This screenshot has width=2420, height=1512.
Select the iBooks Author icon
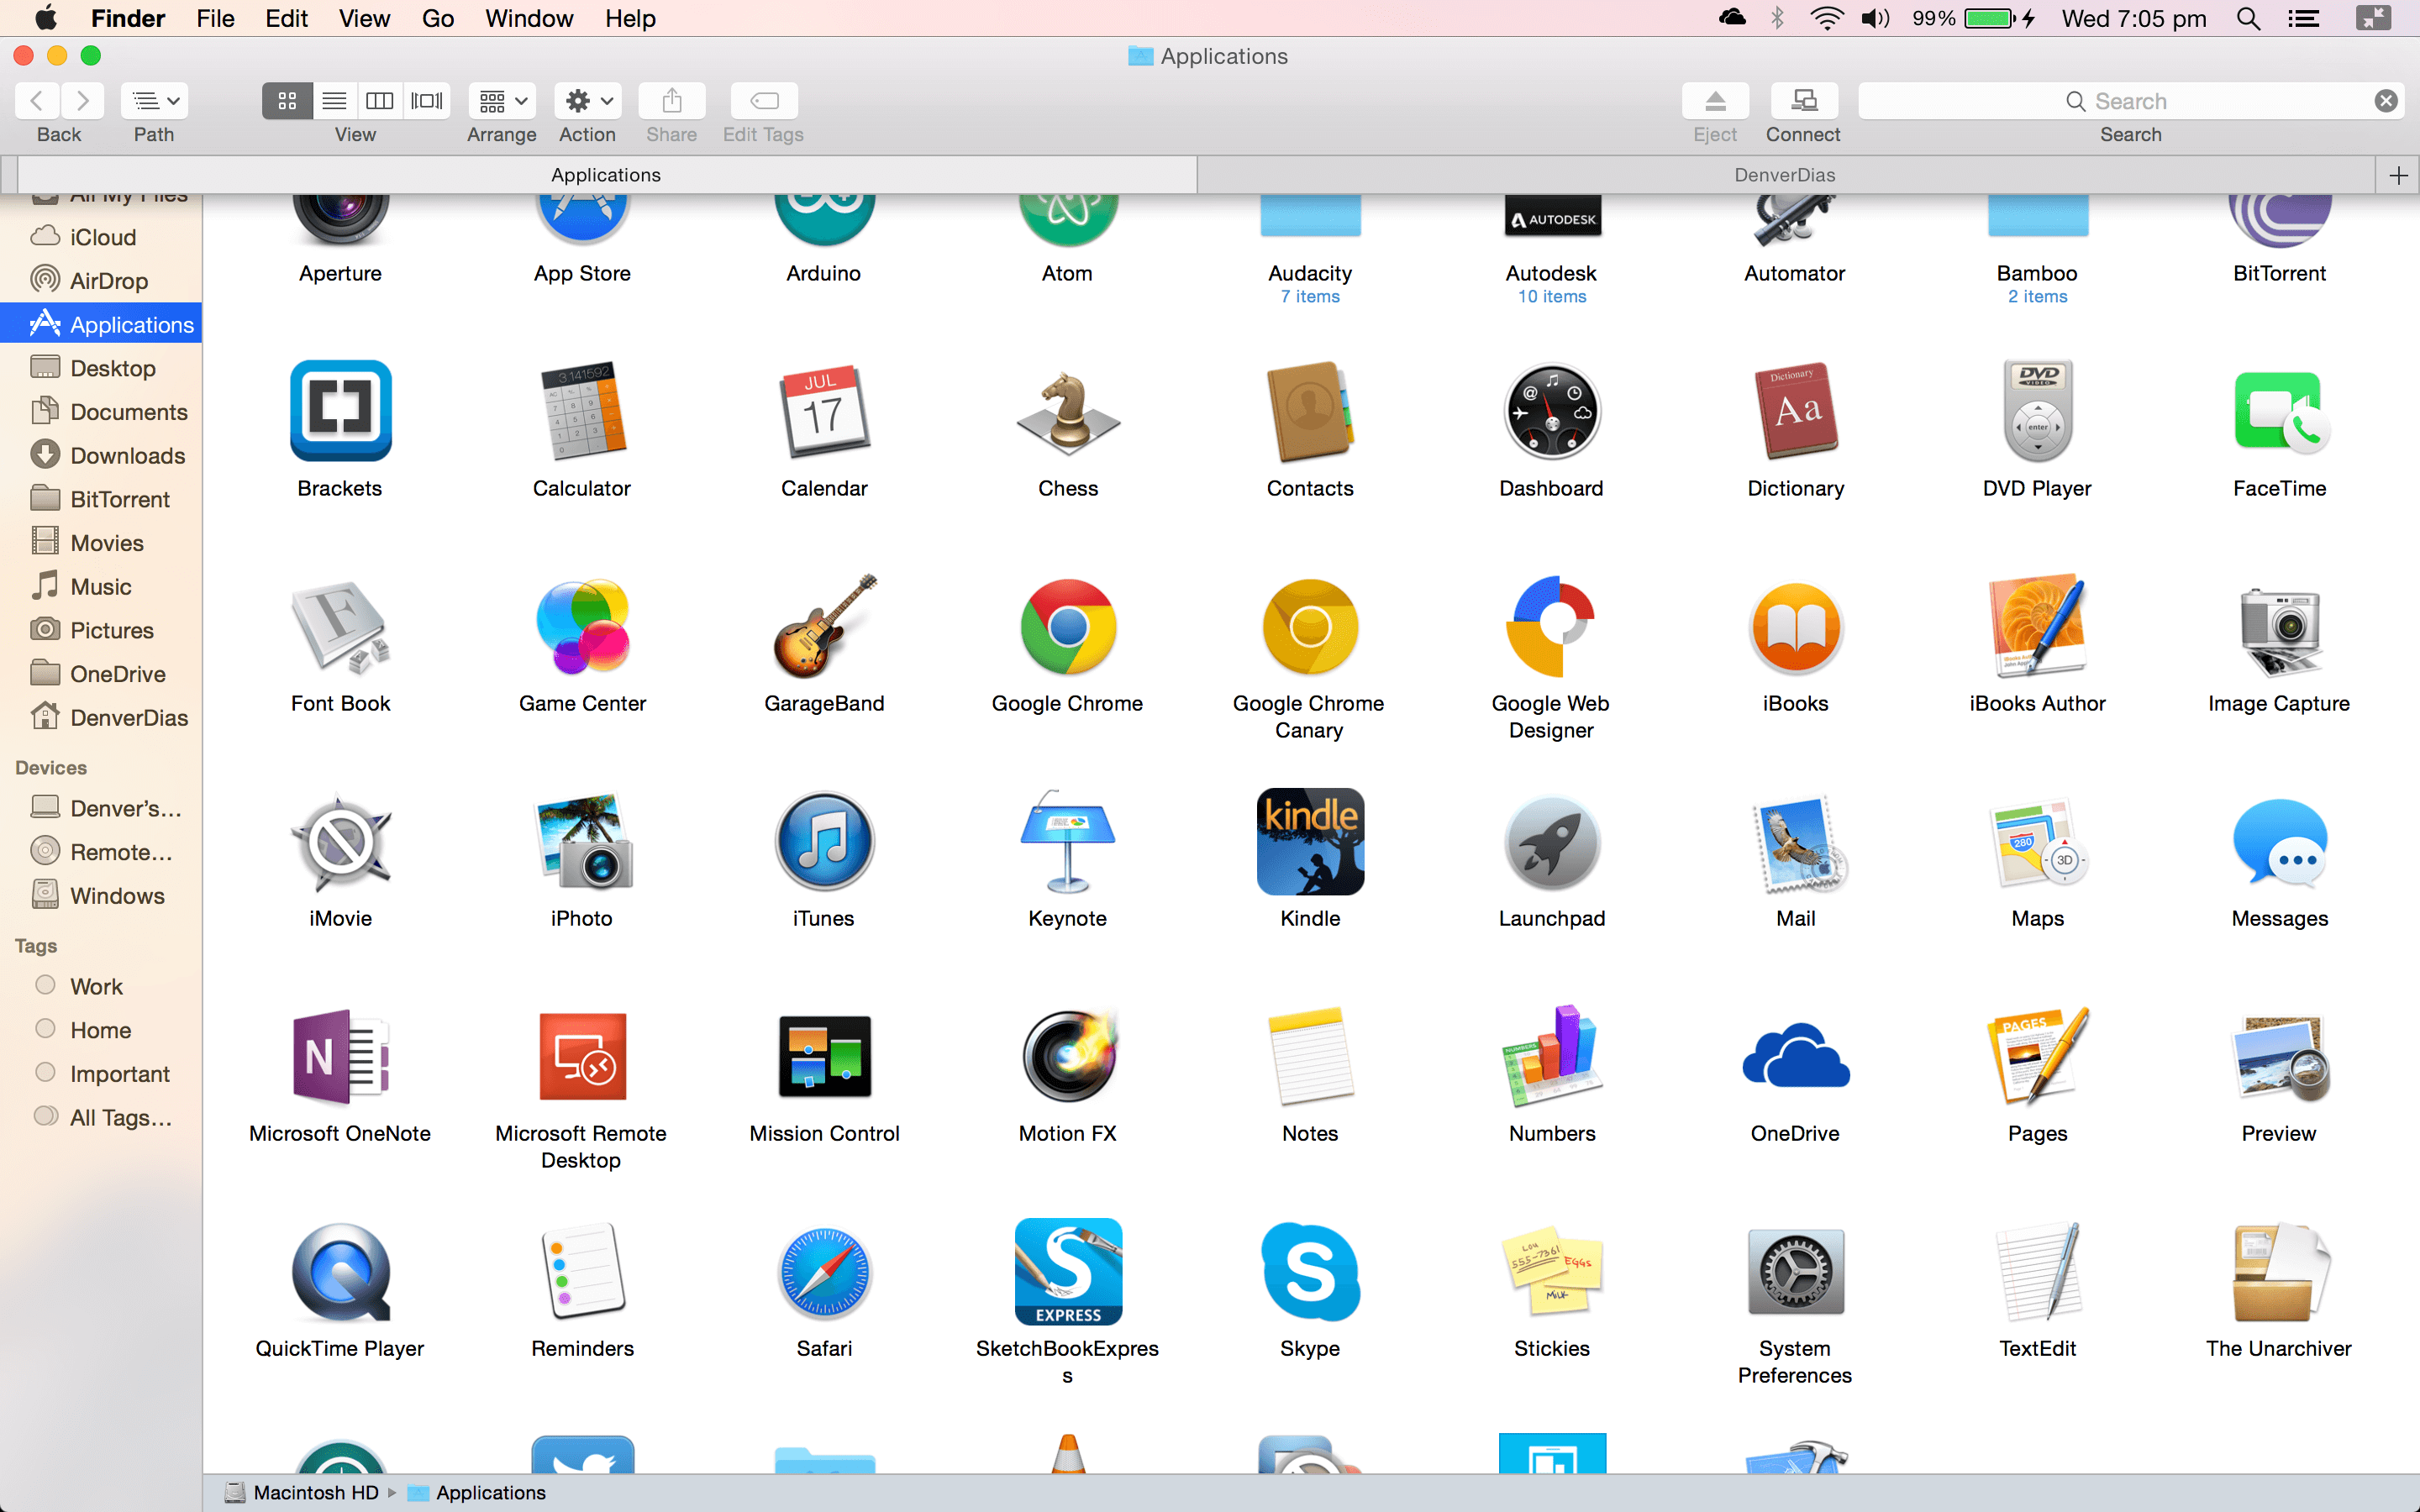coord(2037,626)
